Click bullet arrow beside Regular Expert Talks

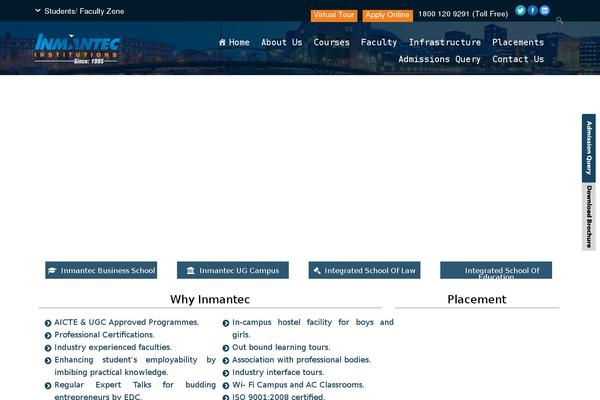pyautogui.click(x=48, y=386)
